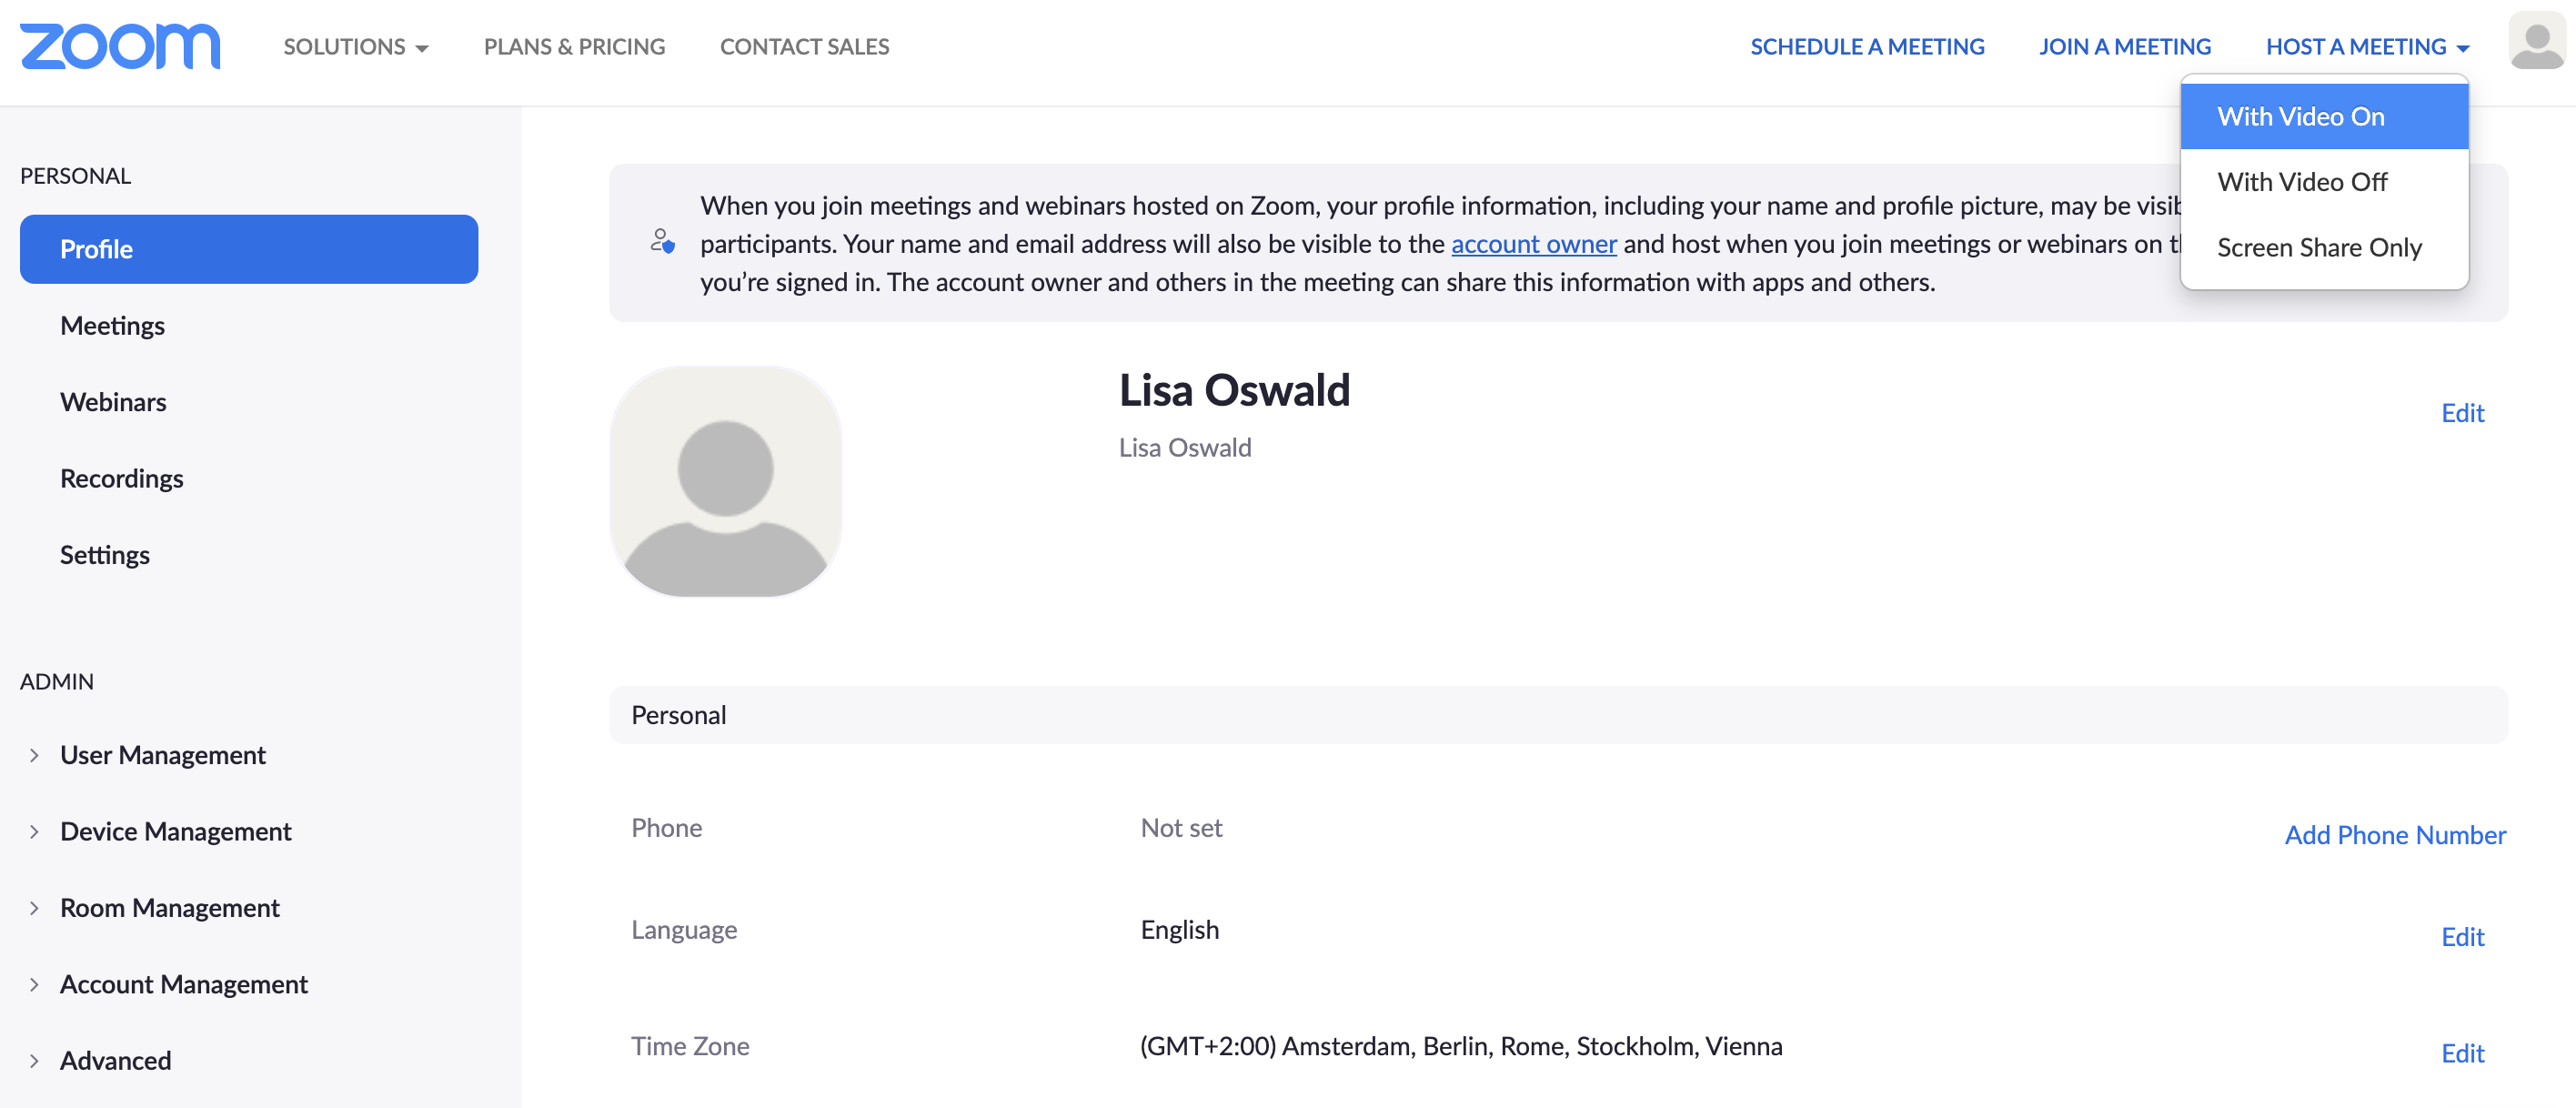Open the user avatar account menu
2576x1108 pixels.
point(2536,42)
